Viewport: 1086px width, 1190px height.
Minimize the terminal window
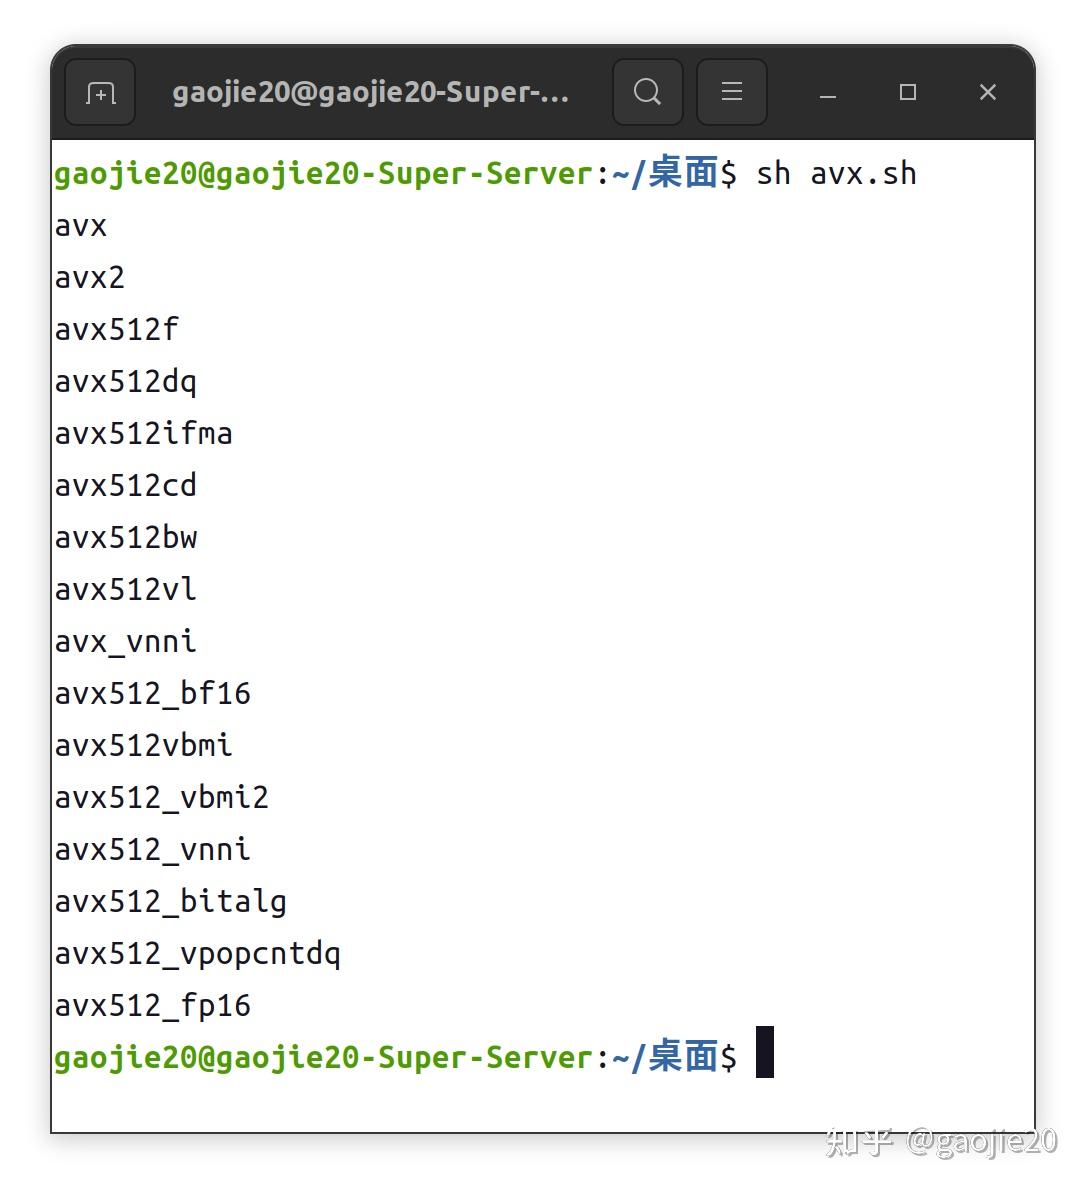tap(827, 93)
